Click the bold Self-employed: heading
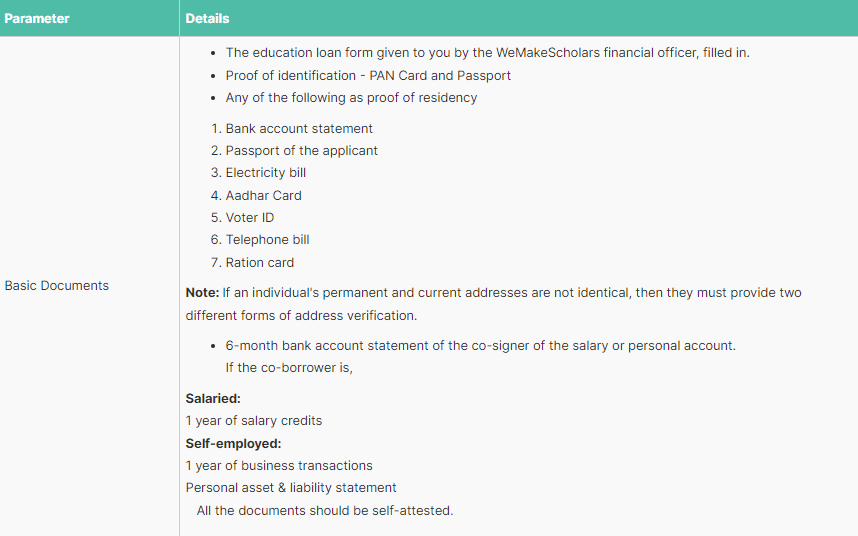This screenshot has height=536, width=858. 233,443
